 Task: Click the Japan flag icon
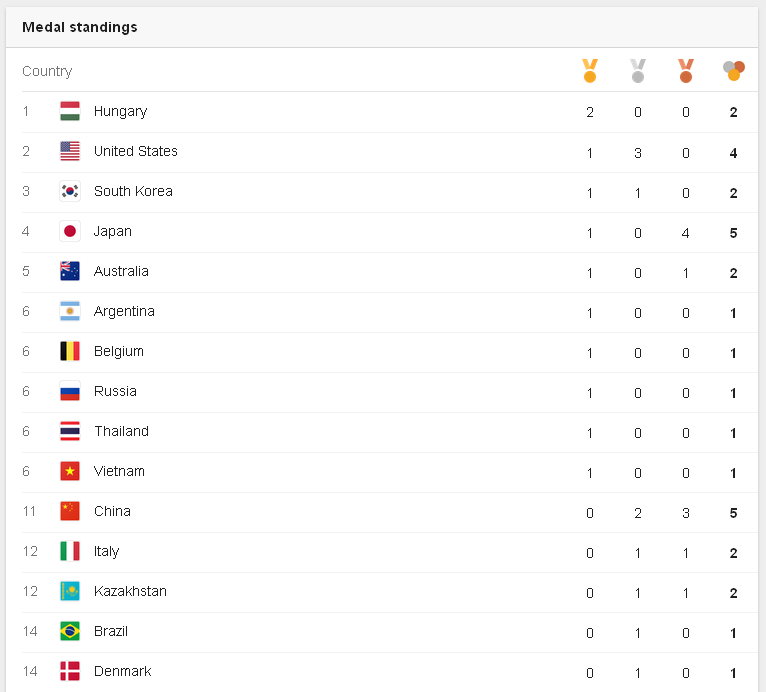70,231
